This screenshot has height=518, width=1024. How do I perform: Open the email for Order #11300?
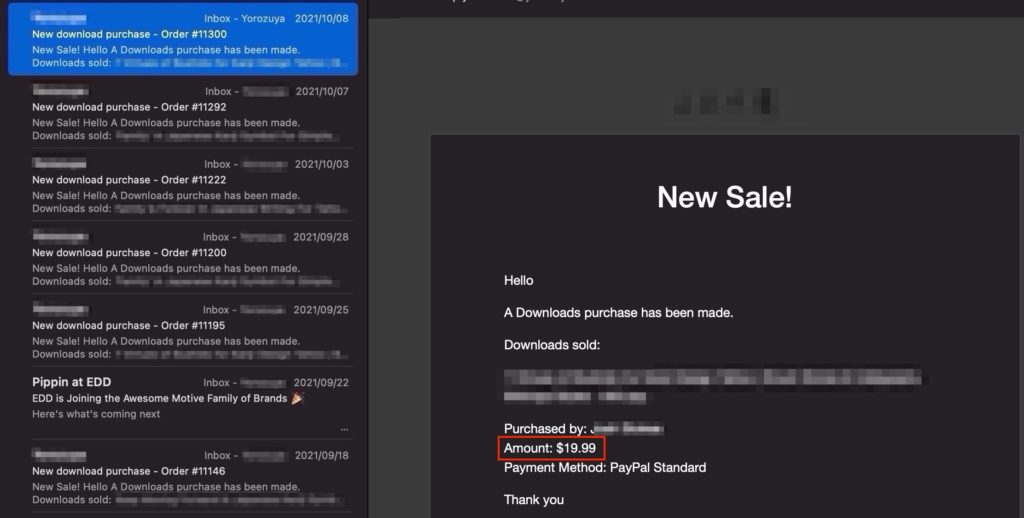pos(183,40)
